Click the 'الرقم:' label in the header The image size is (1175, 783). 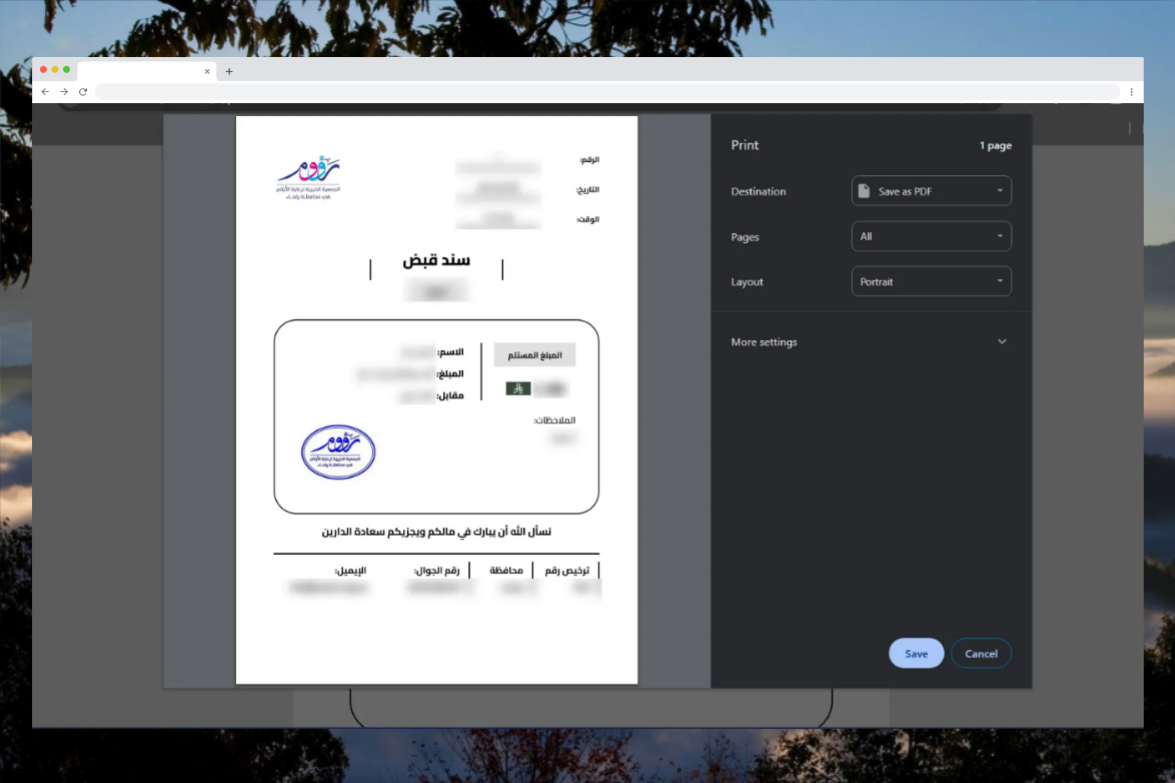(x=590, y=160)
